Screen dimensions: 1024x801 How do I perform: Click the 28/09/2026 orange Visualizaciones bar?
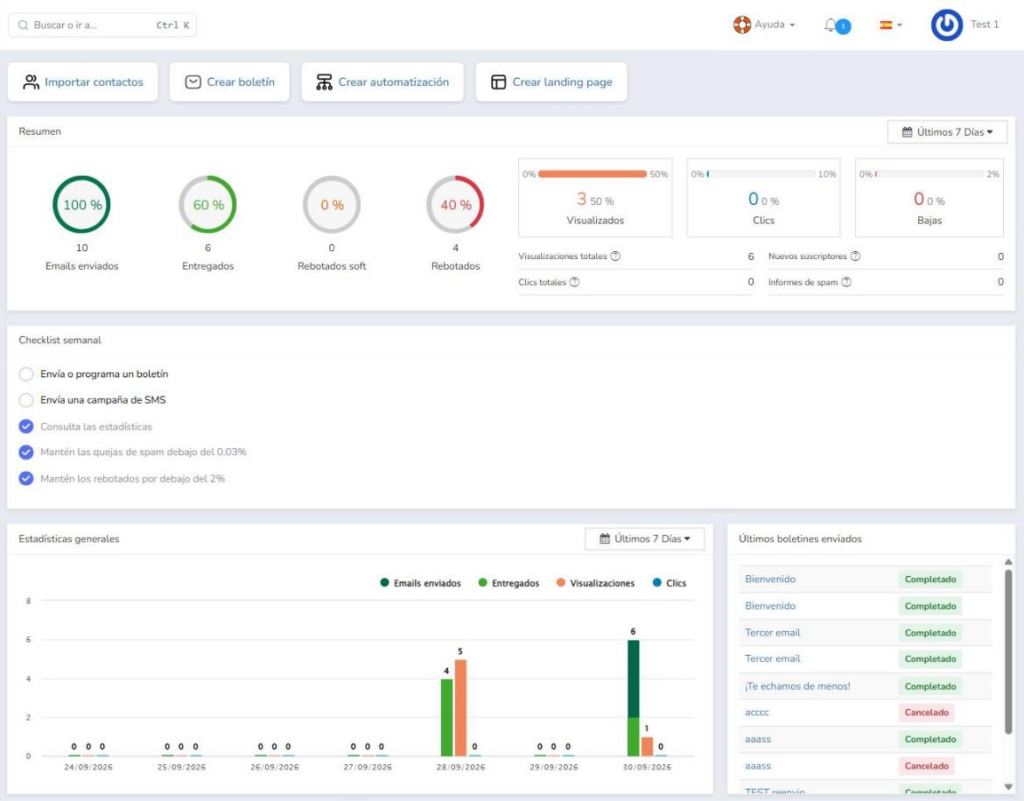coord(460,708)
